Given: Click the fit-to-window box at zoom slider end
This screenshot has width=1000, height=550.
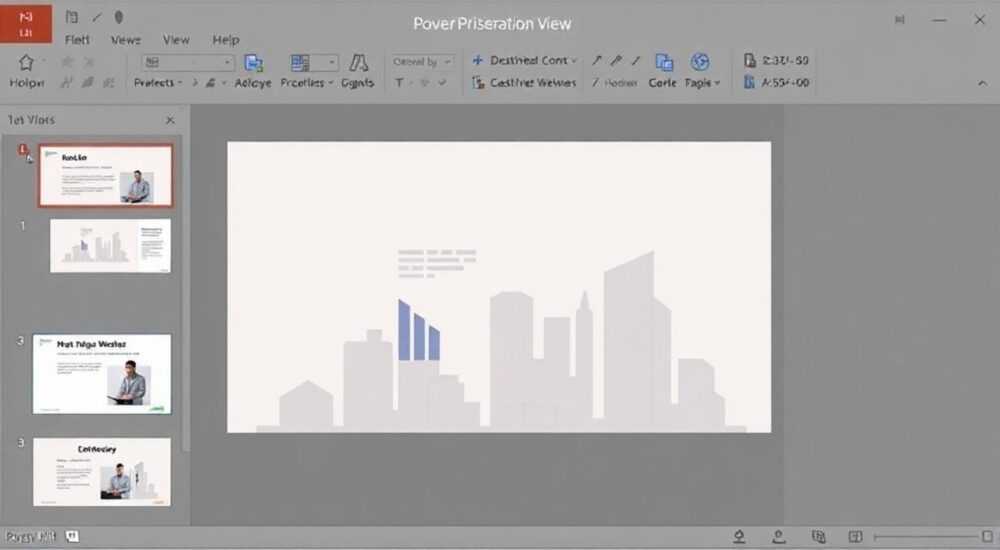Looking at the screenshot, I should 987,537.
